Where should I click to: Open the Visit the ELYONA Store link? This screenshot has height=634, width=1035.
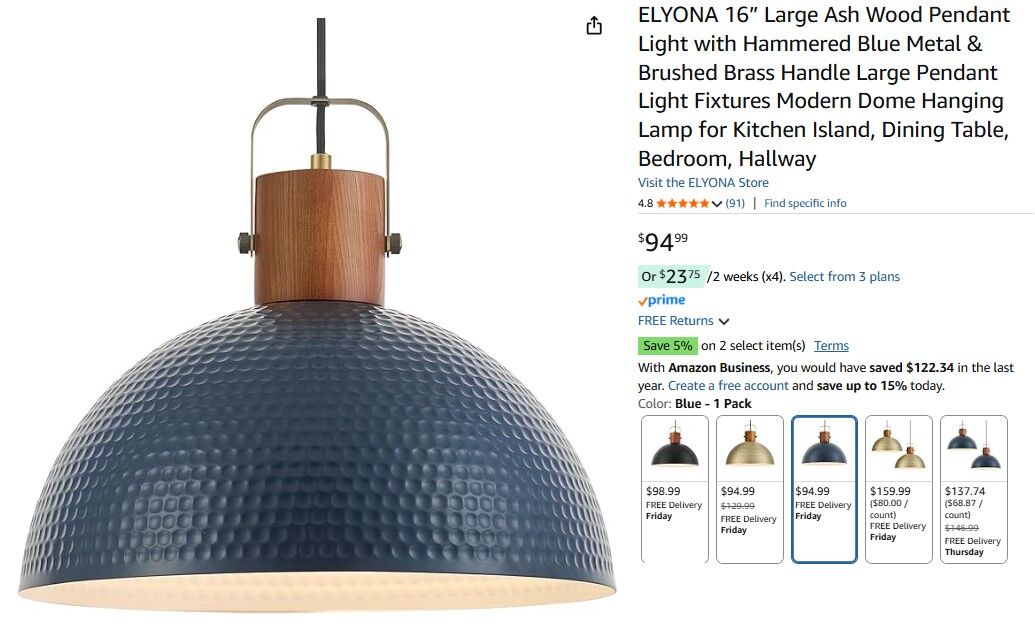(703, 182)
